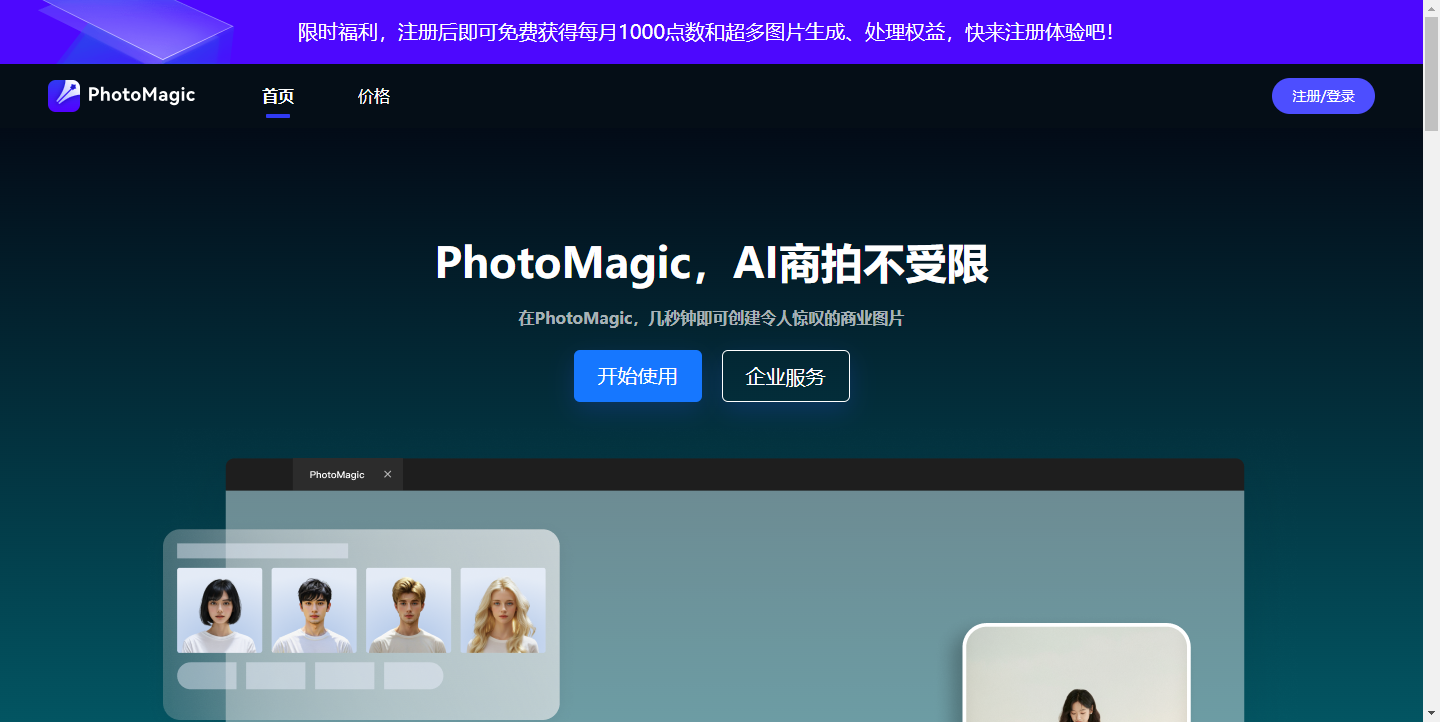1440x722 pixels.
Task: Select the brown-haired man model thumbnail
Action: [408, 610]
